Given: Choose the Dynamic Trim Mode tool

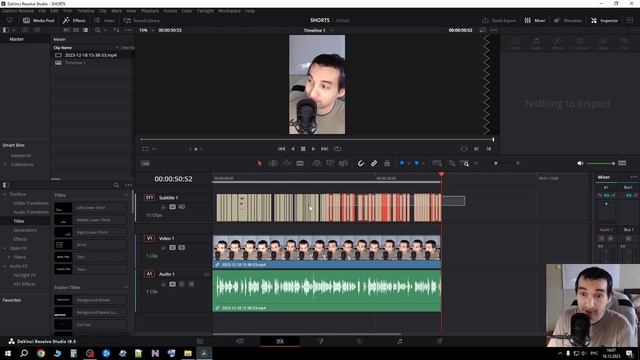Looking at the screenshot, I should 287,163.
